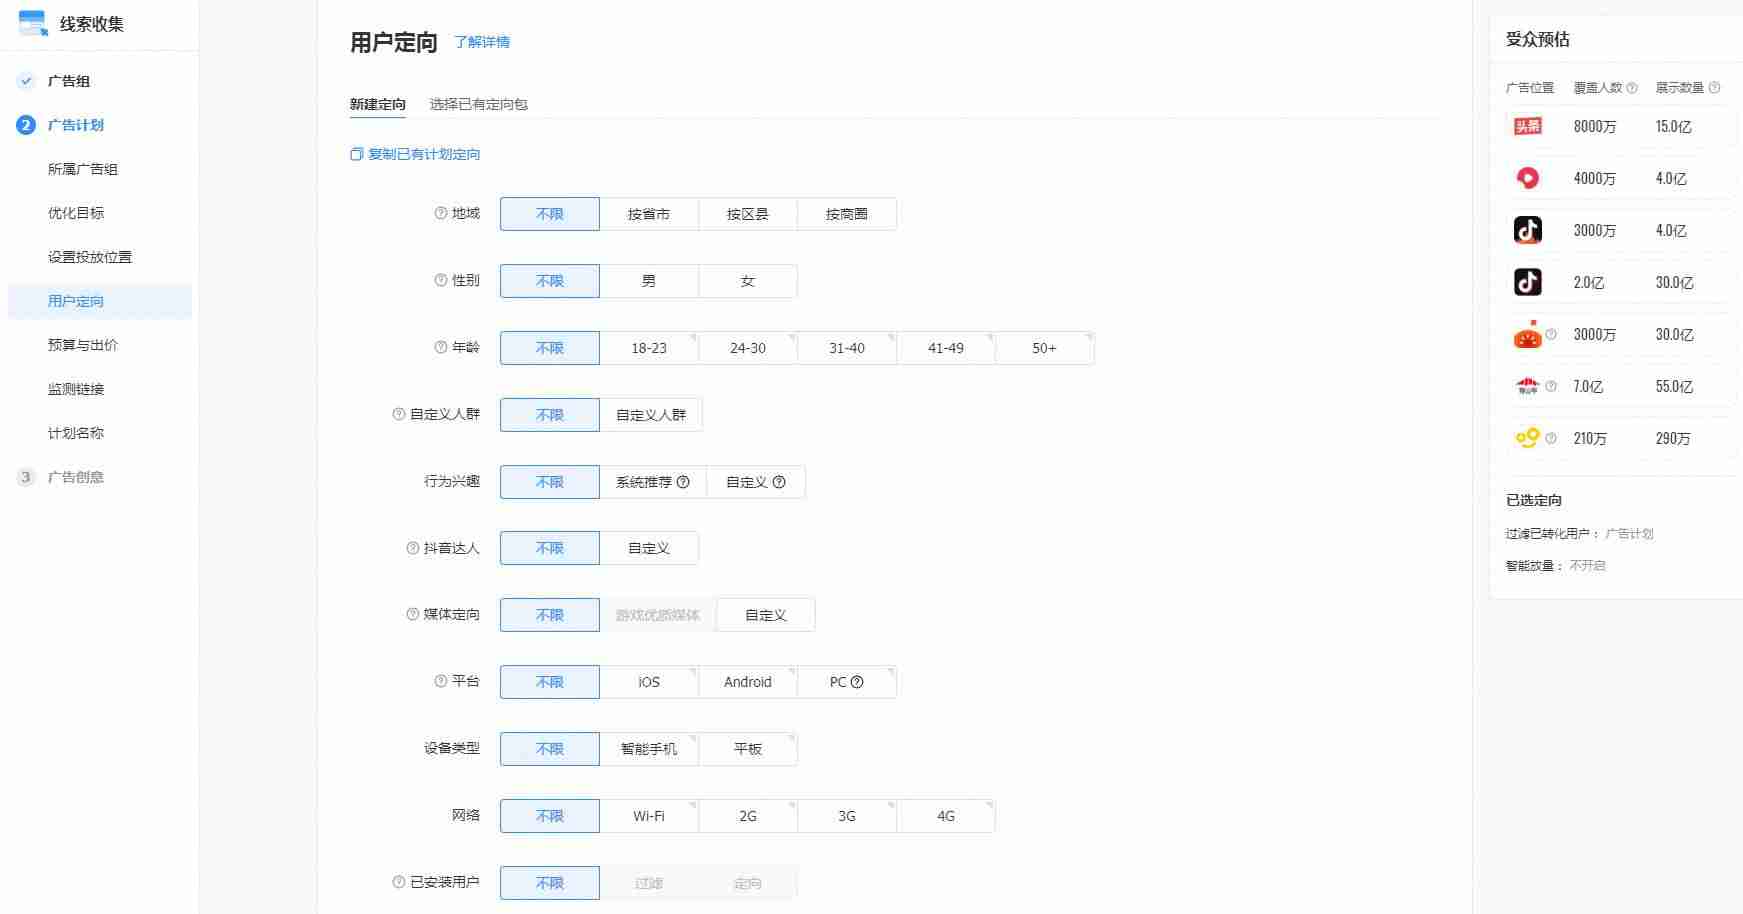Click the help icon next to 抖音达人
This screenshot has width=1743, height=914.
[412, 548]
